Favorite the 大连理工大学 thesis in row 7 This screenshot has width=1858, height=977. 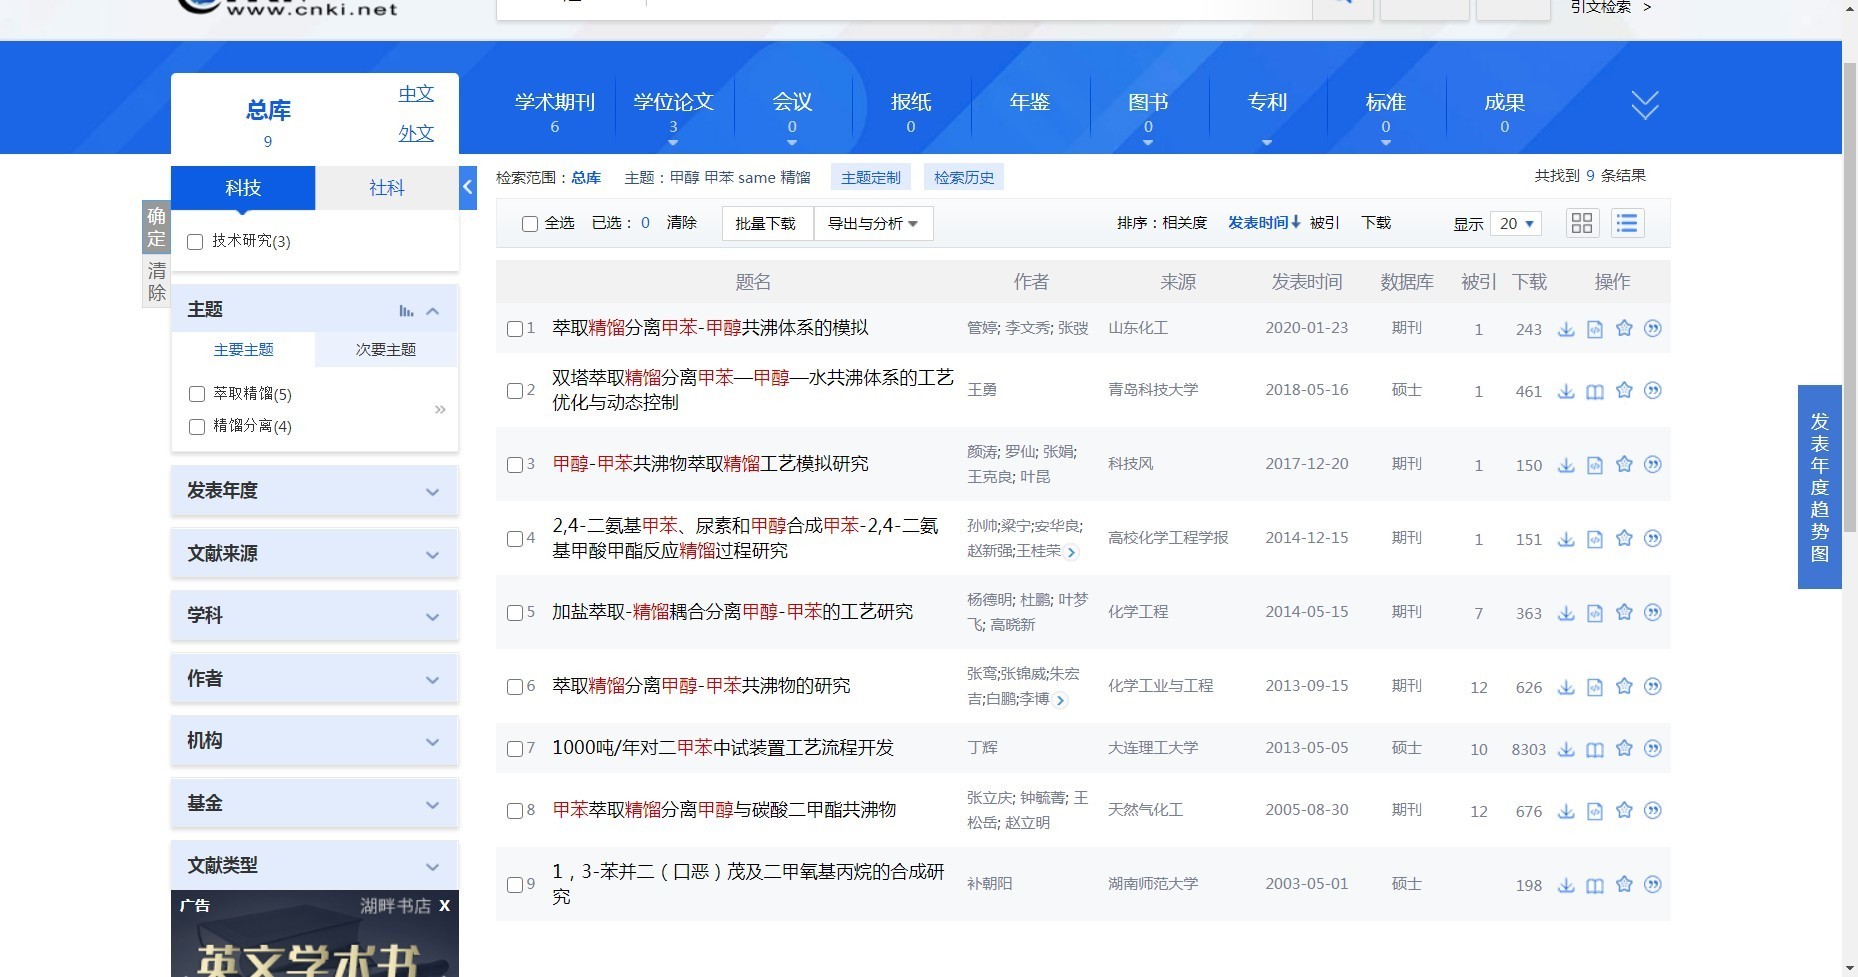click(x=1624, y=748)
